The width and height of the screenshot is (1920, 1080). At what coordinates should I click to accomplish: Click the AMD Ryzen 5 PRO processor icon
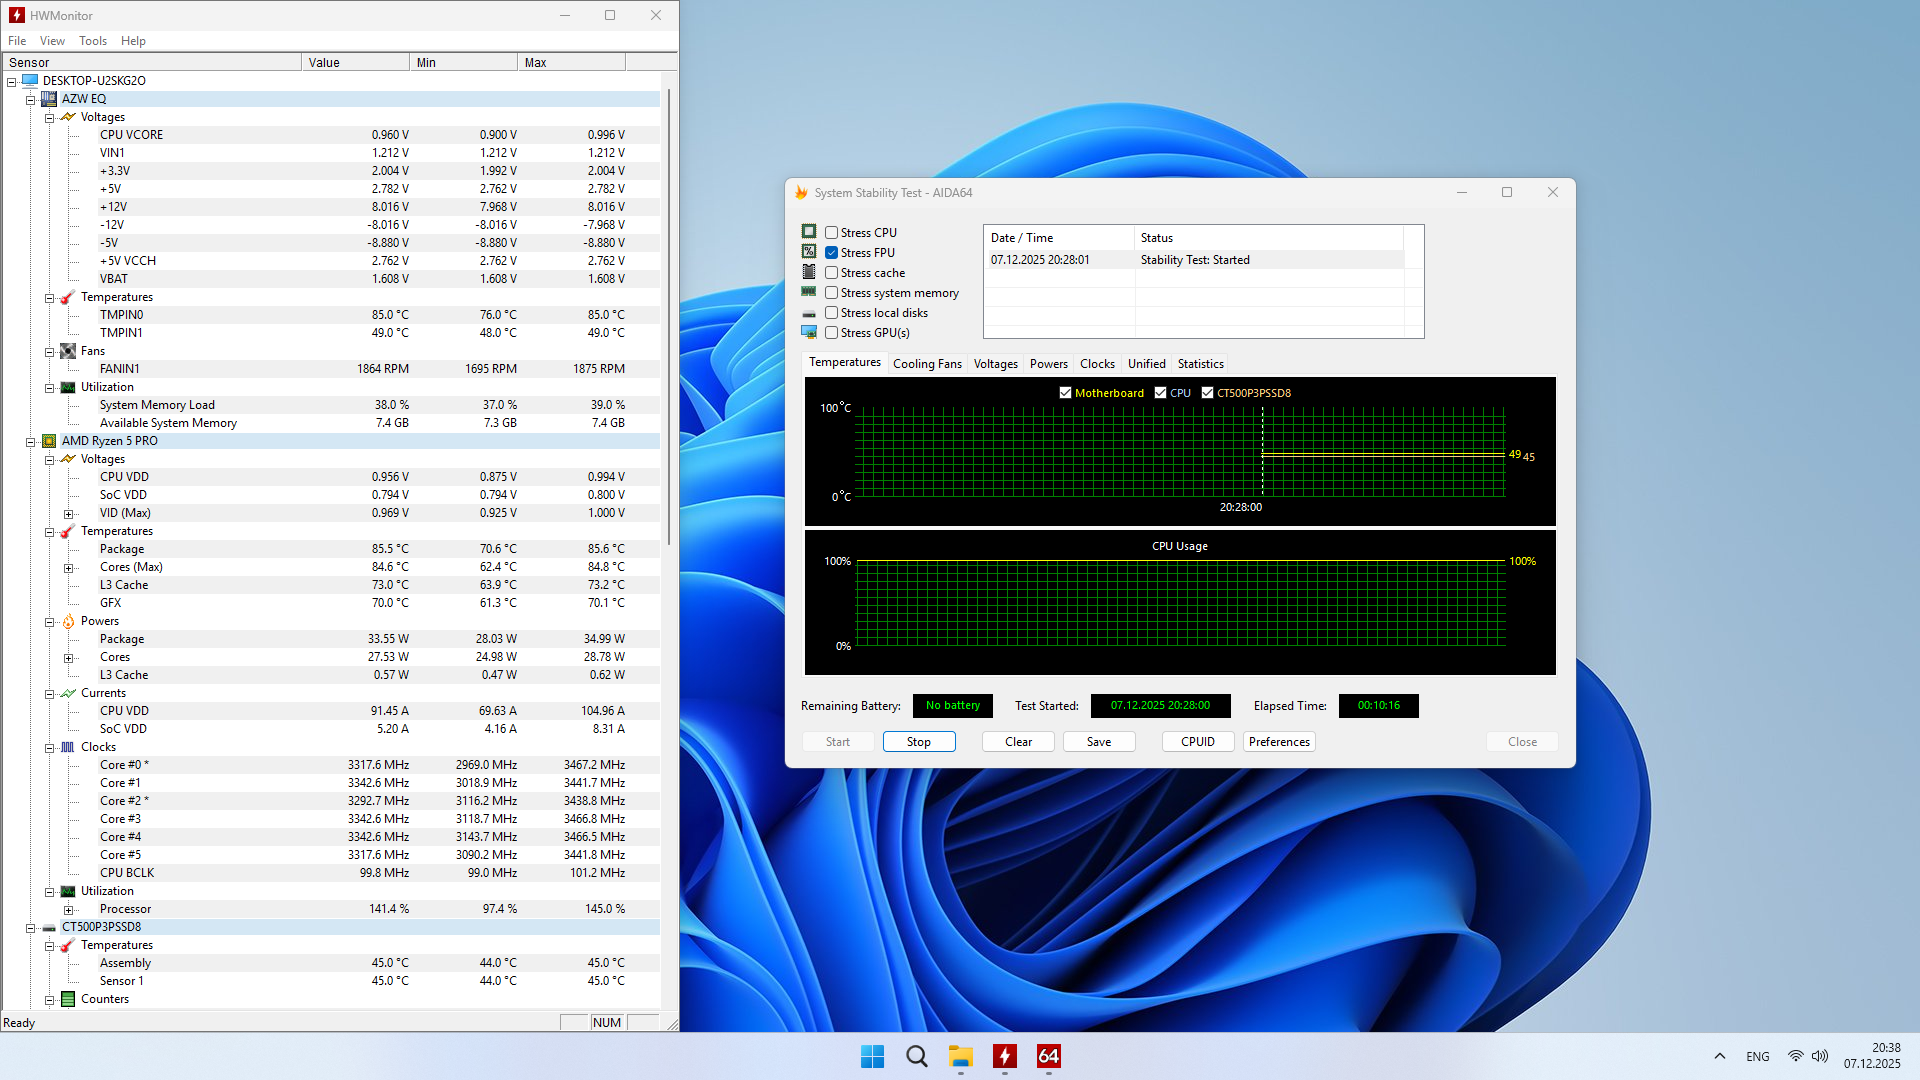[49, 441]
